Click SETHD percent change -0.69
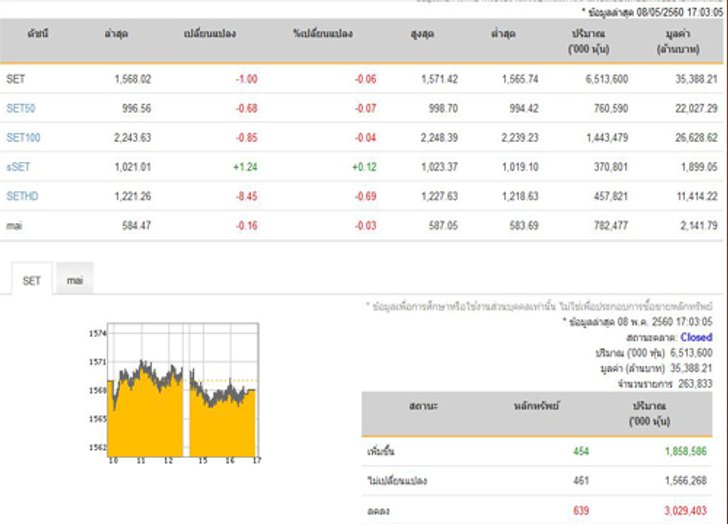728x524 pixels. (365, 196)
